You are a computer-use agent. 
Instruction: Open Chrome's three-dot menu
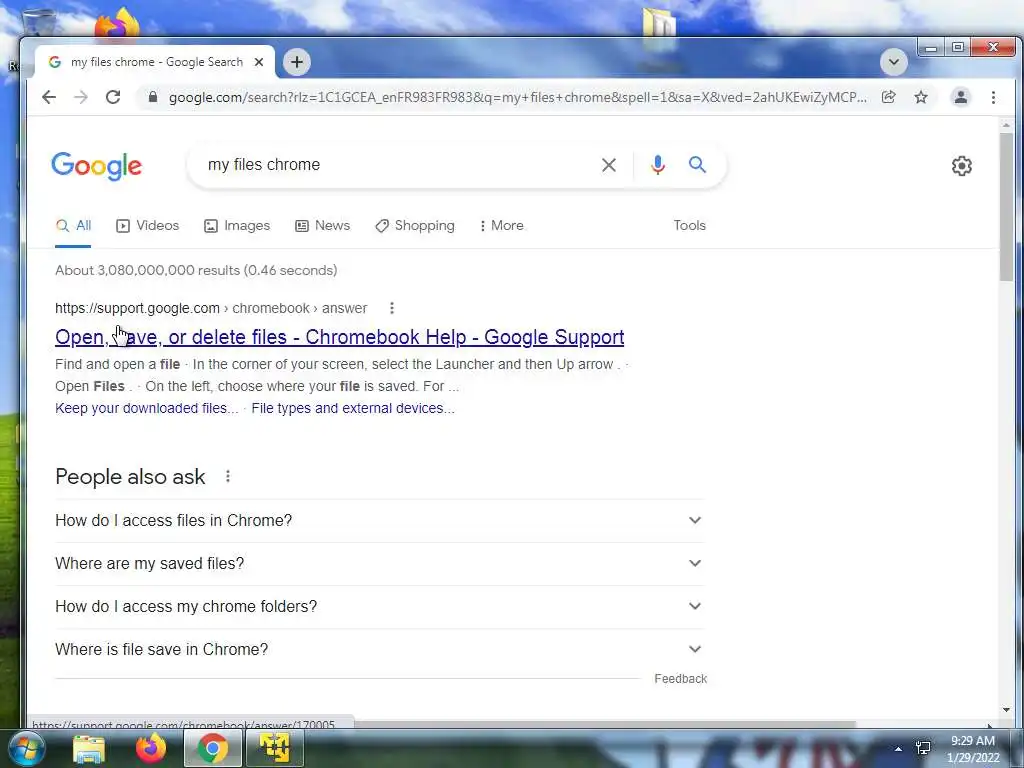click(993, 97)
